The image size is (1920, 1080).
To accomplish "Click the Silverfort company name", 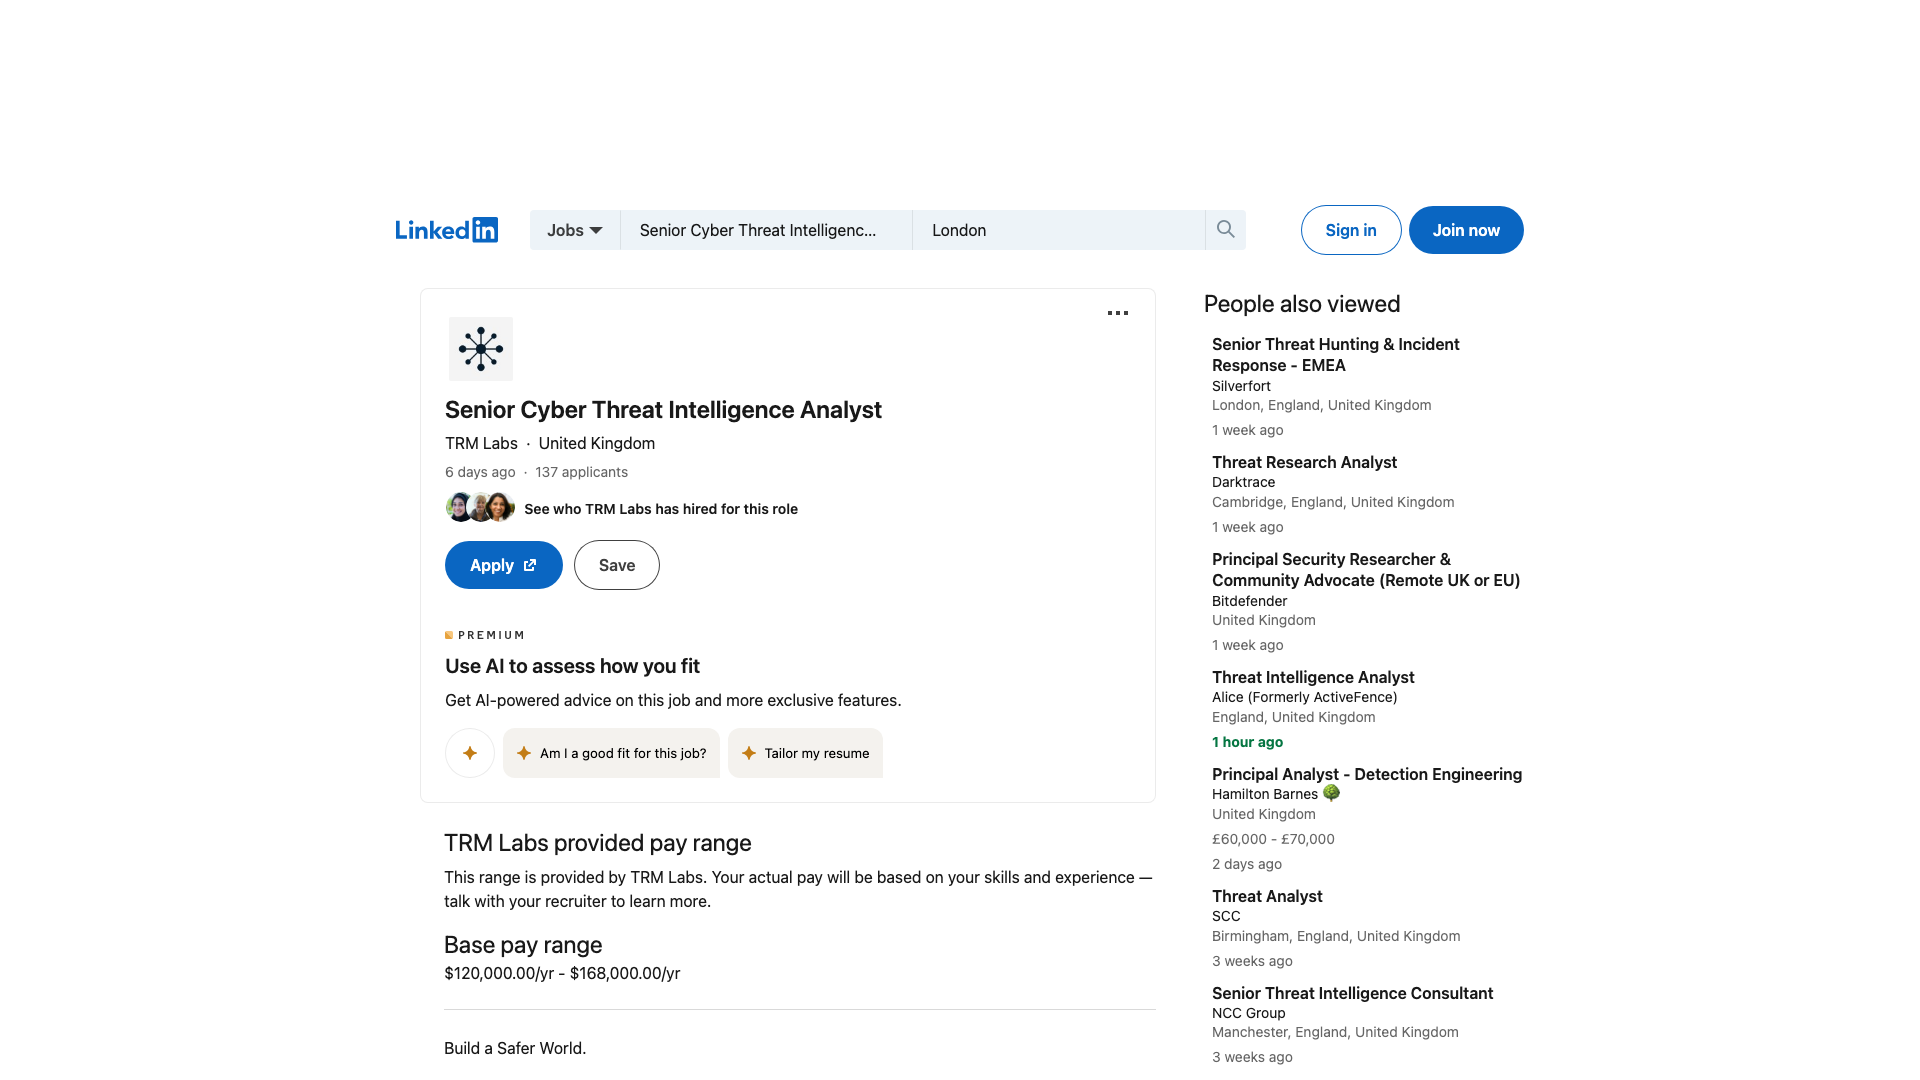I will 1241,386.
